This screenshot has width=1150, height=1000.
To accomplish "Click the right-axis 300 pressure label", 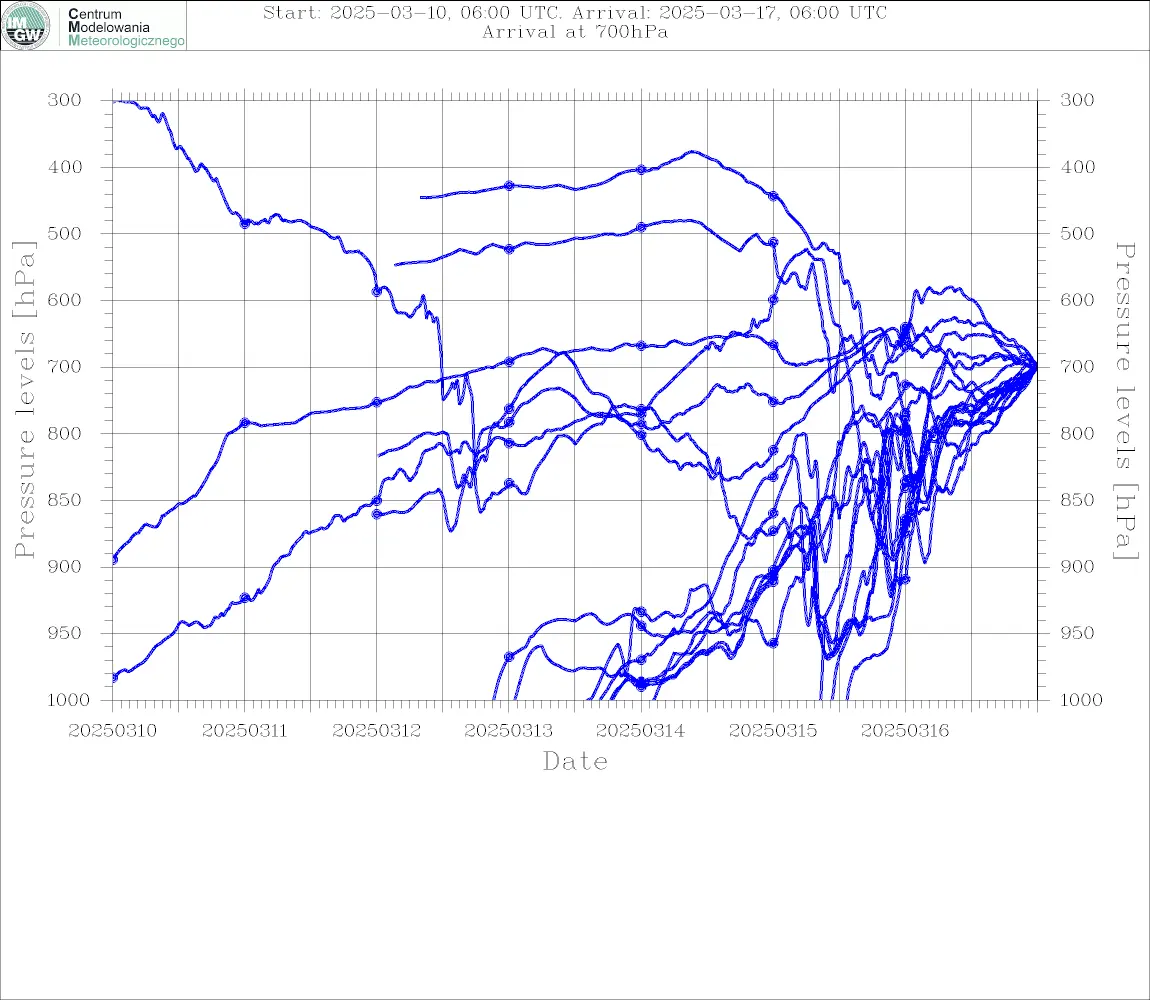I will pos(1077,100).
